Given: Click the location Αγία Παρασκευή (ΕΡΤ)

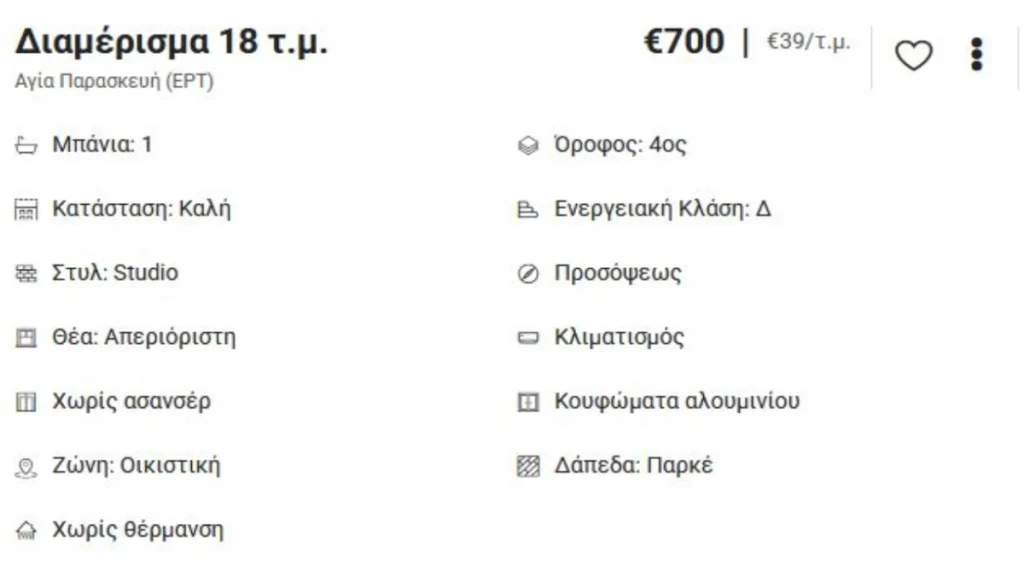Looking at the screenshot, I should [x=114, y=81].
